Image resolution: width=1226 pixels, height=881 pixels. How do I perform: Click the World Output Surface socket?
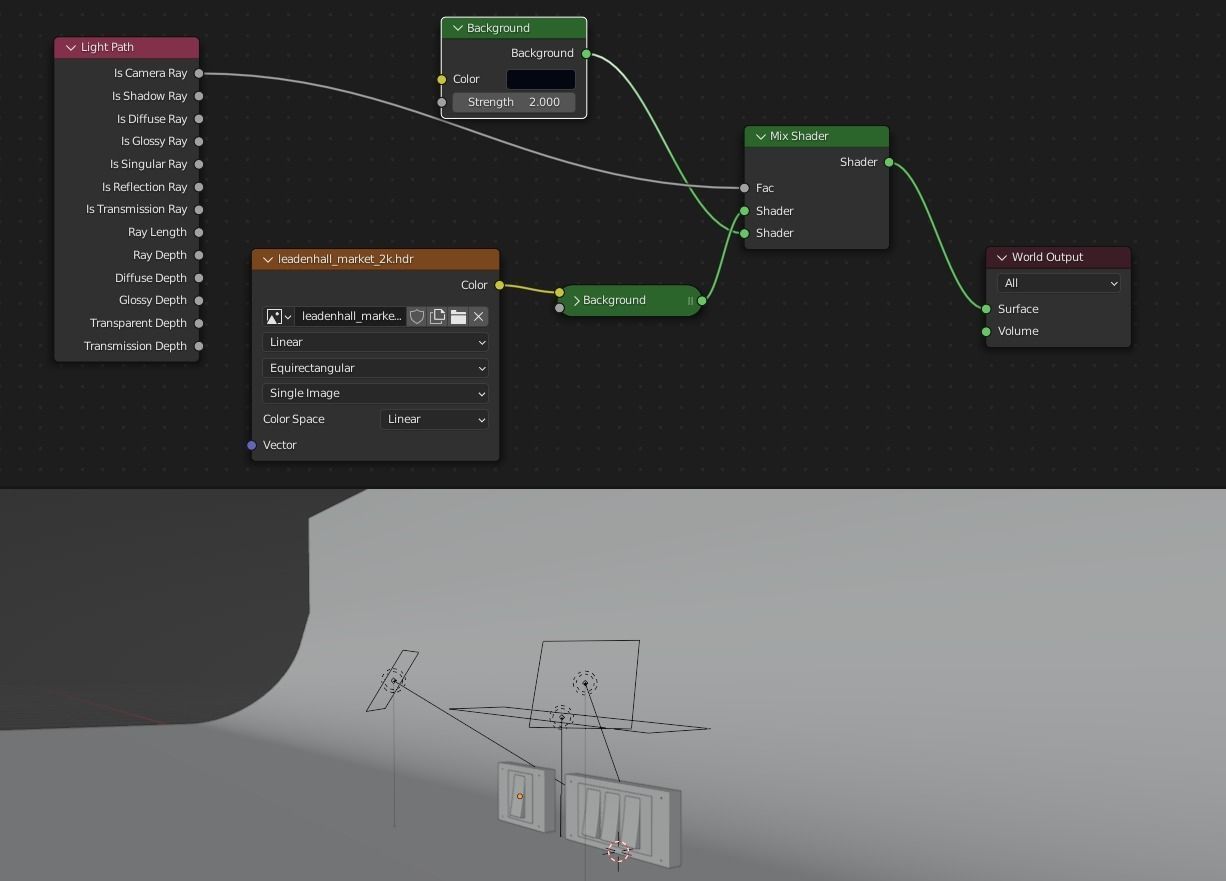pos(986,309)
